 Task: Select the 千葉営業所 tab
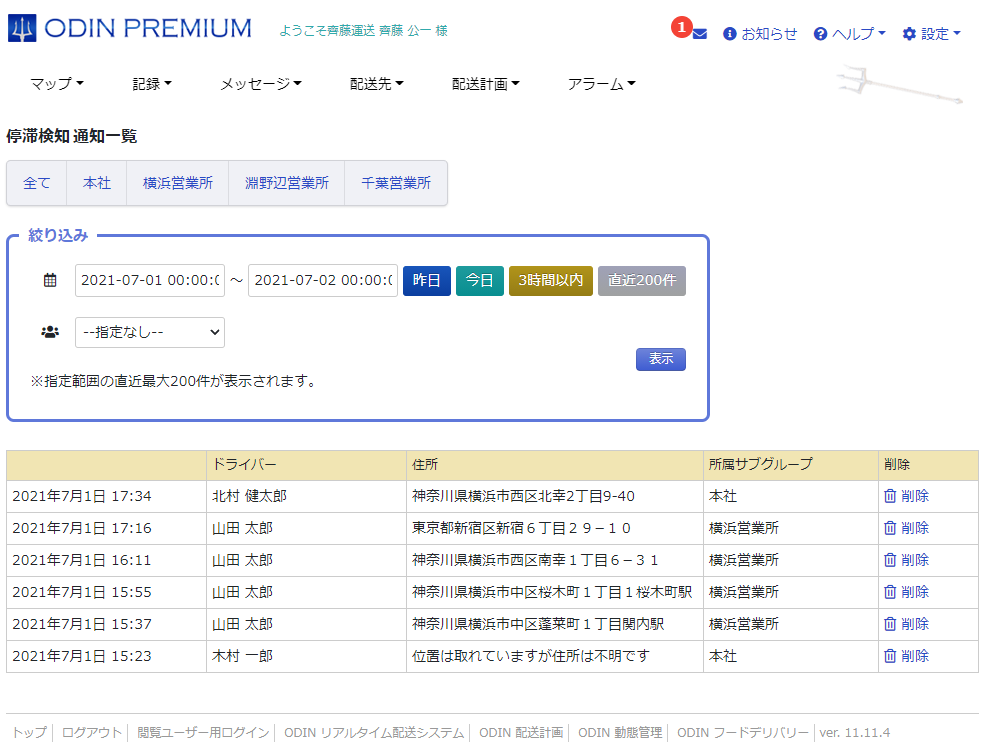[x=396, y=184]
